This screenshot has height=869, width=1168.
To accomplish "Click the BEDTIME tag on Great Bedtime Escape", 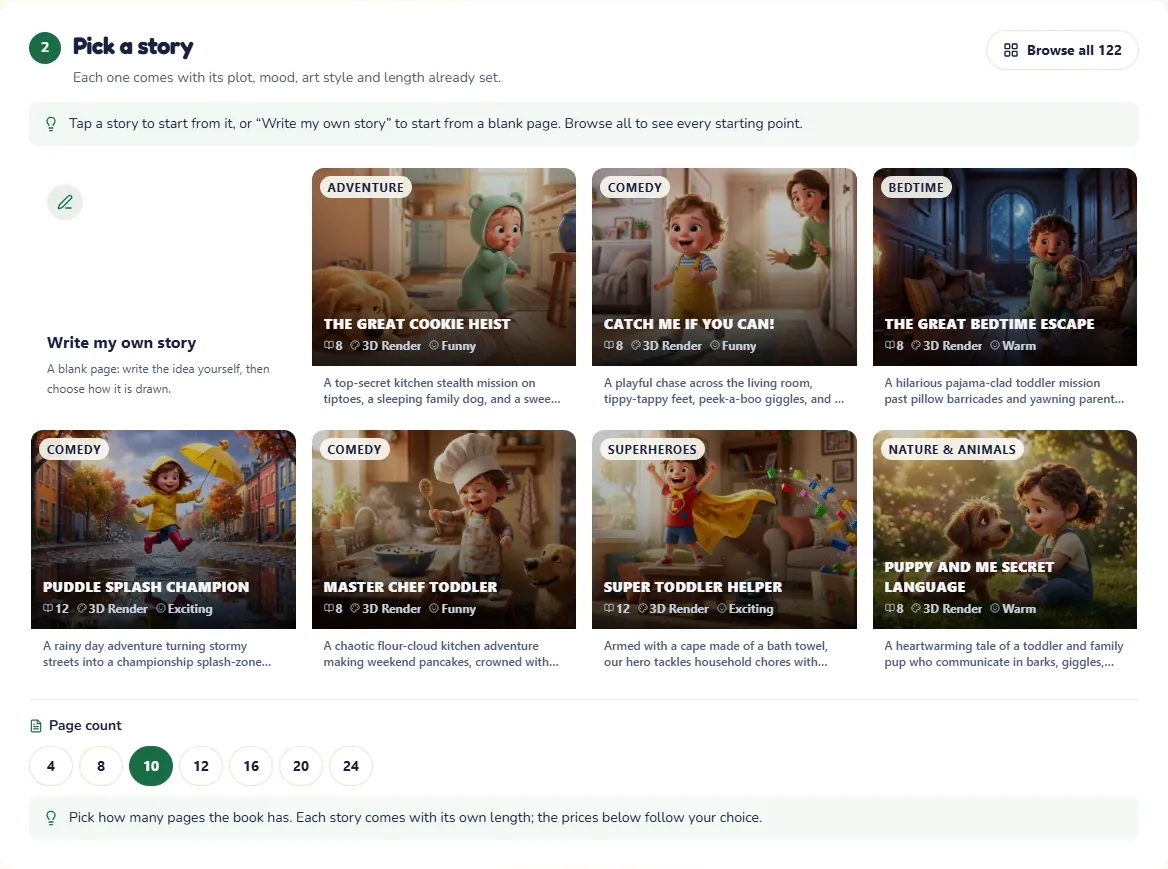I will 915,188.
